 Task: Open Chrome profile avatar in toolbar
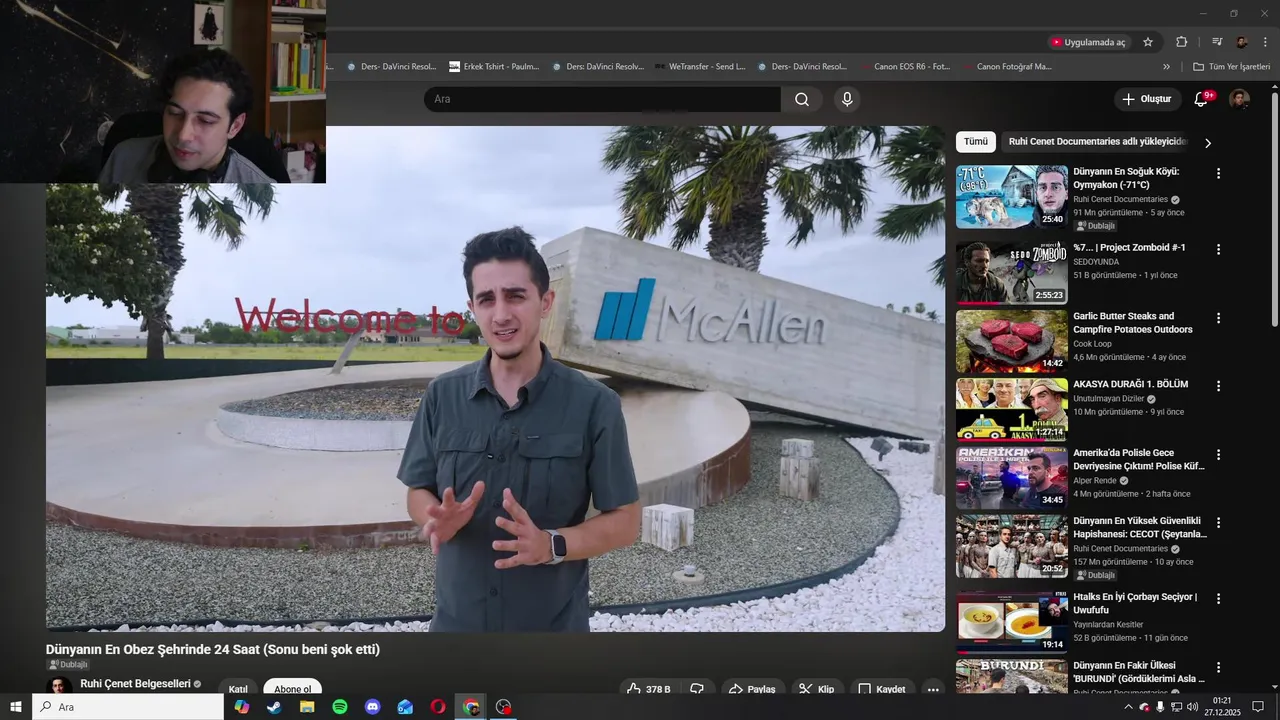coord(1241,42)
